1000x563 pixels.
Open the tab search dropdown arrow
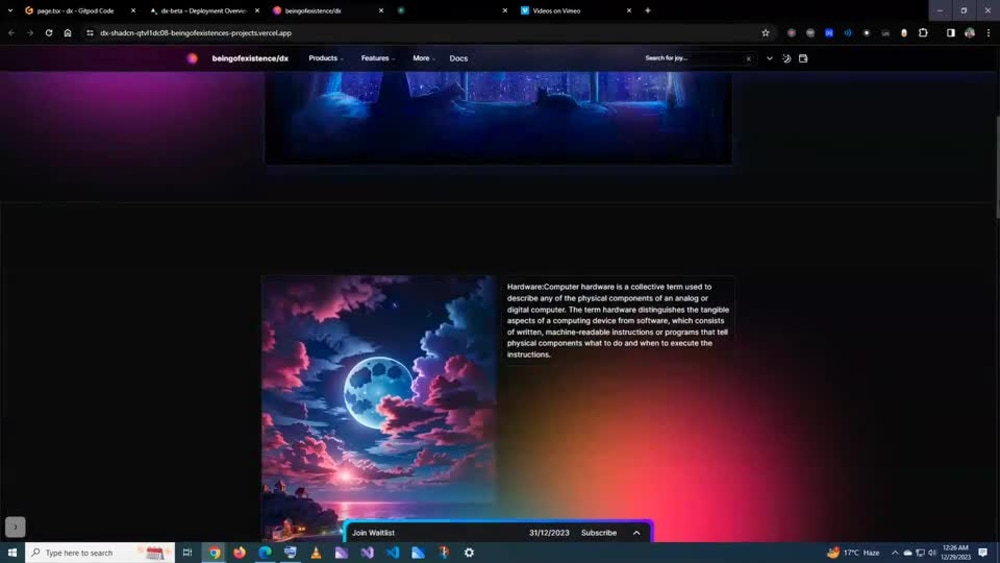point(10,10)
